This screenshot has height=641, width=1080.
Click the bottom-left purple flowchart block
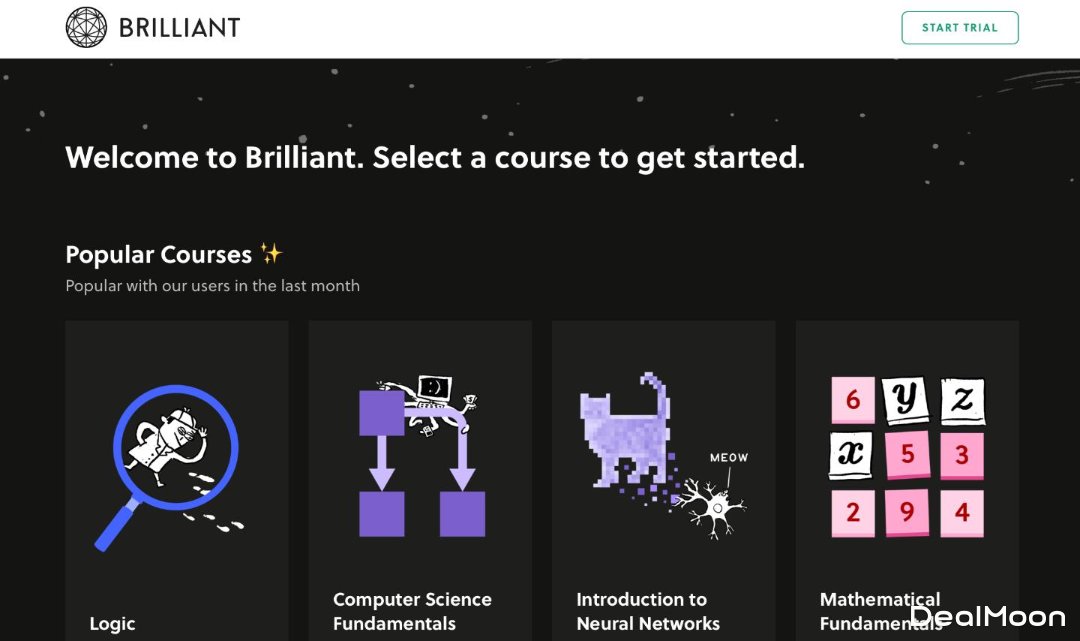tap(381, 513)
